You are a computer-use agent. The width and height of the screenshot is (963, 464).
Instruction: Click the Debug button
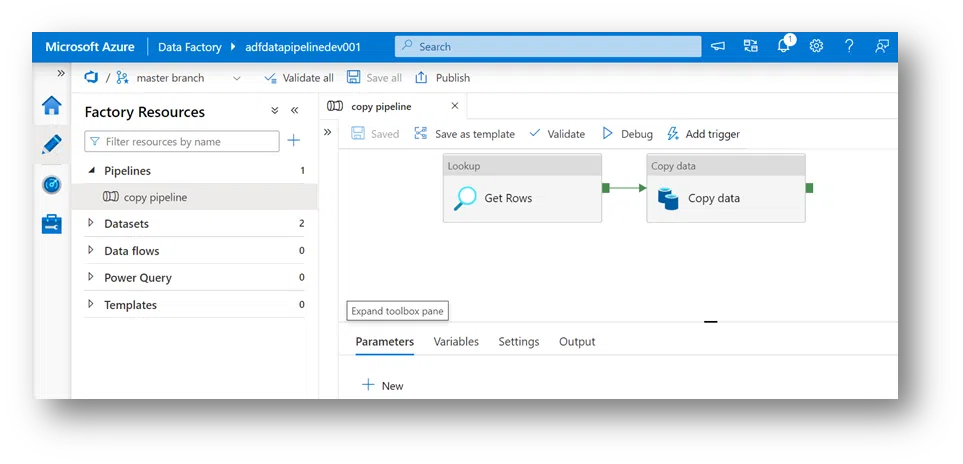pyautogui.click(x=627, y=134)
